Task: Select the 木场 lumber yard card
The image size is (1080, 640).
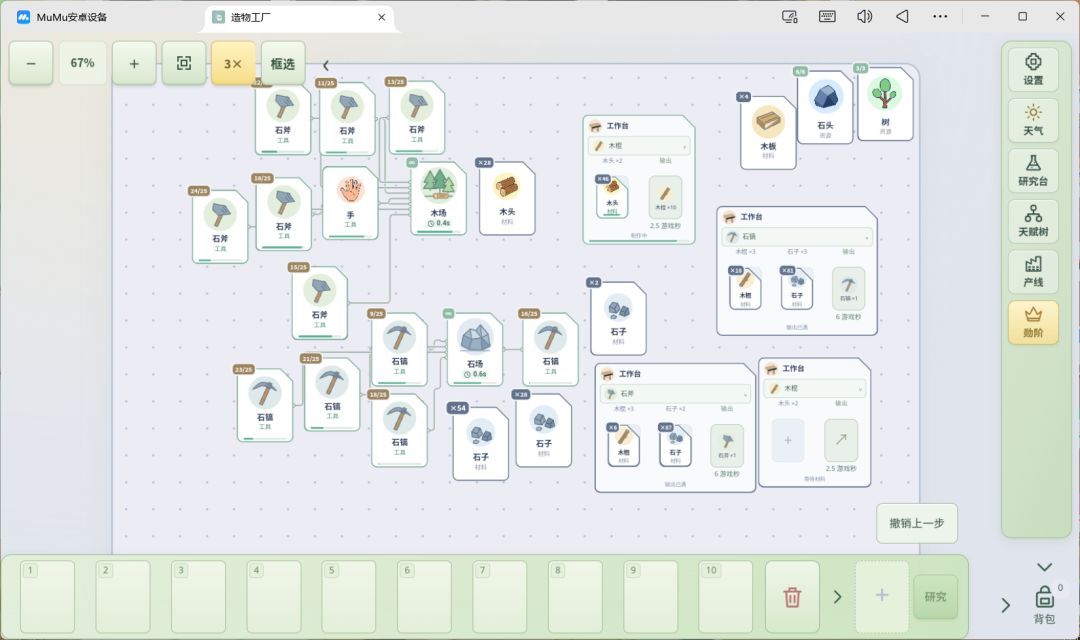Action: pyautogui.click(x=438, y=198)
